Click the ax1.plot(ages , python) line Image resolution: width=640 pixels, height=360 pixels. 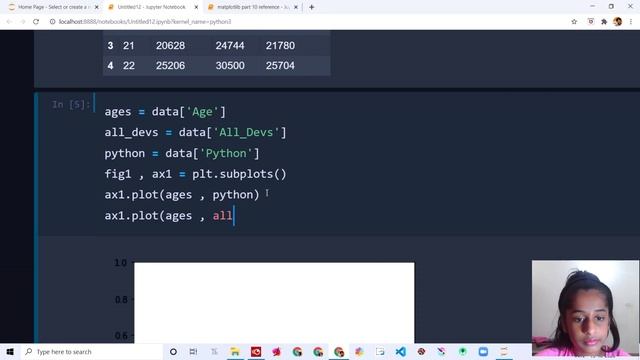[182, 195]
